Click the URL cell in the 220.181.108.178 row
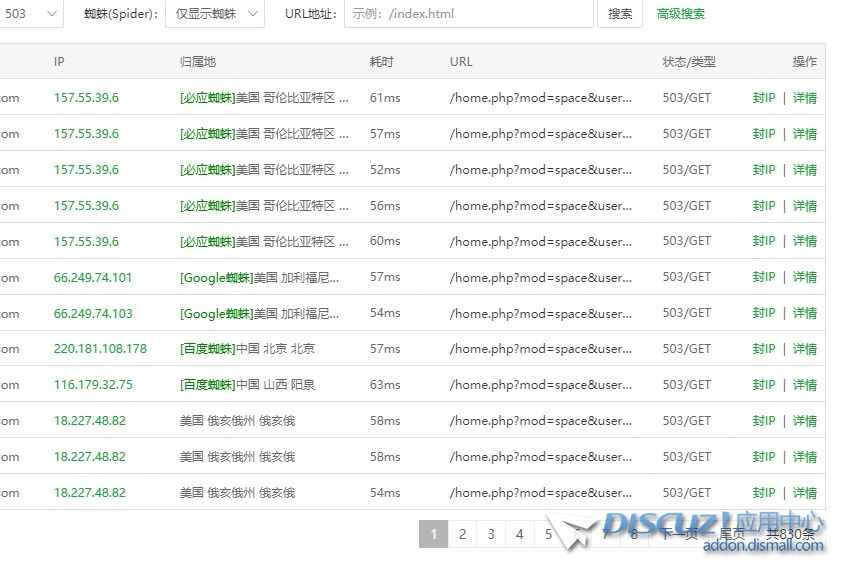The width and height of the screenshot is (842, 571). click(541, 349)
